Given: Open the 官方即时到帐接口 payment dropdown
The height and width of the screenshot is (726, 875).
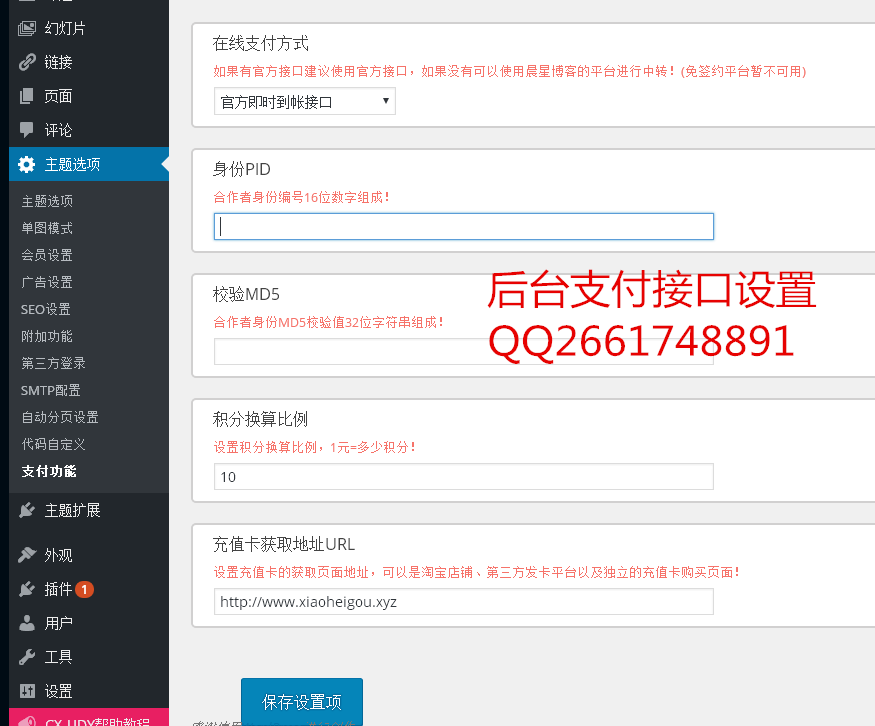Looking at the screenshot, I should (x=304, y=101).
